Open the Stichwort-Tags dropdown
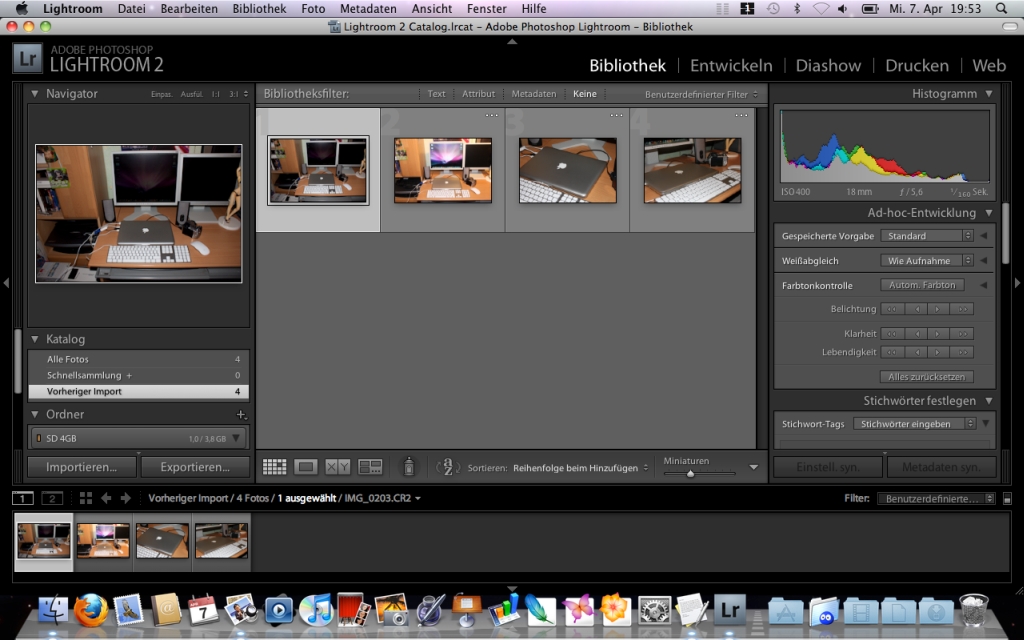The image size is (1024, 640). pos(914,424)
